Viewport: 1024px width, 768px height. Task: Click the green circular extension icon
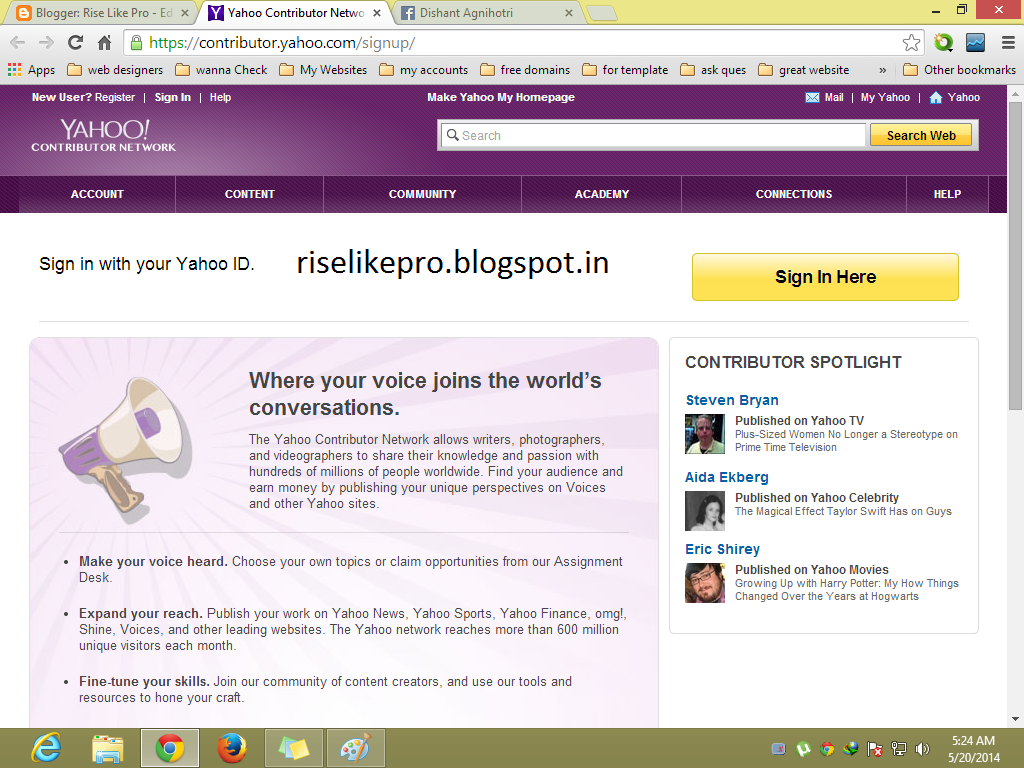coord(943,43)
